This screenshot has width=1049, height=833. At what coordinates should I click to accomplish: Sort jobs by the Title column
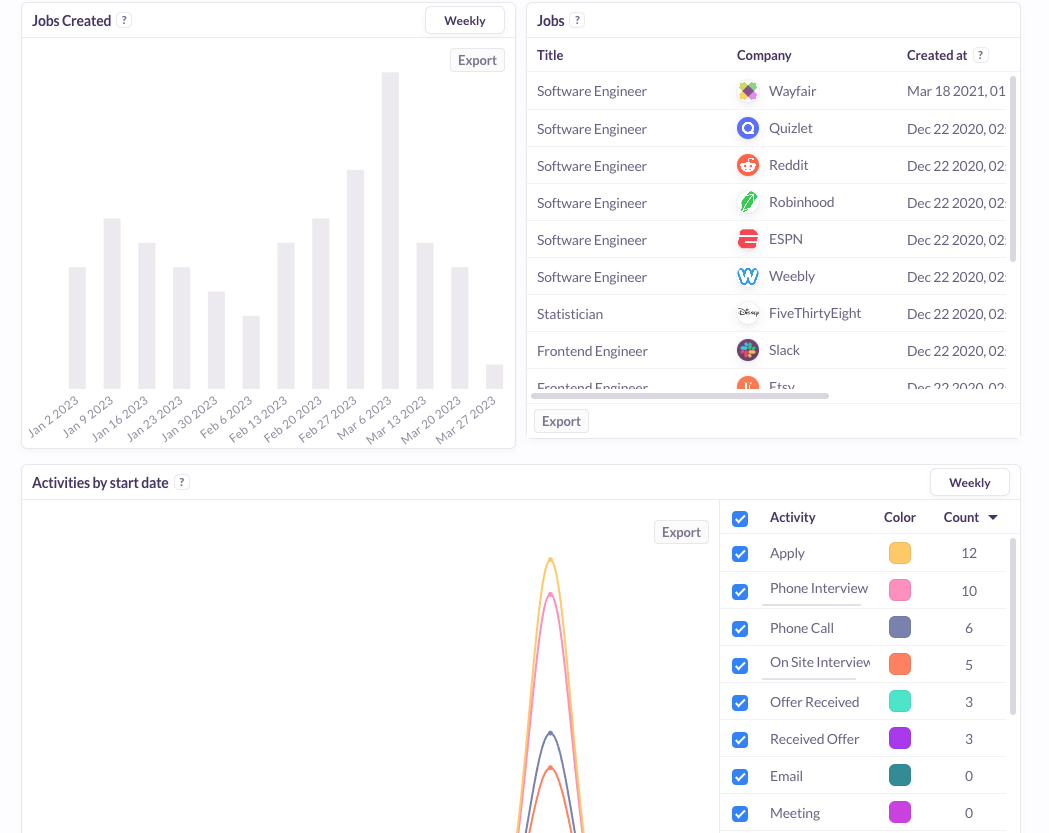[550, 55]
